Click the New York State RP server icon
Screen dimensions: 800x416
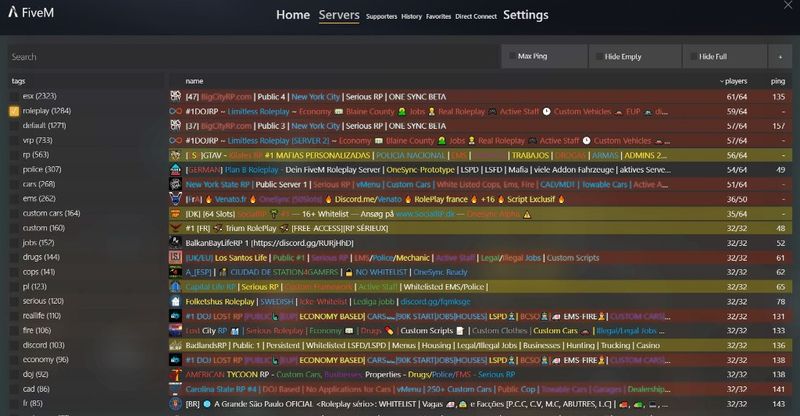point(176,185)
